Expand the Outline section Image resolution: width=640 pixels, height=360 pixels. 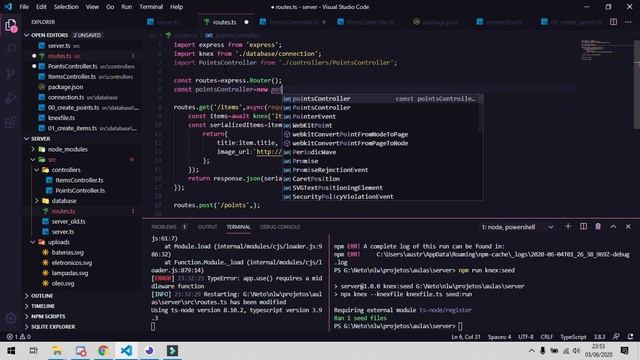click(x=27, y=296)
